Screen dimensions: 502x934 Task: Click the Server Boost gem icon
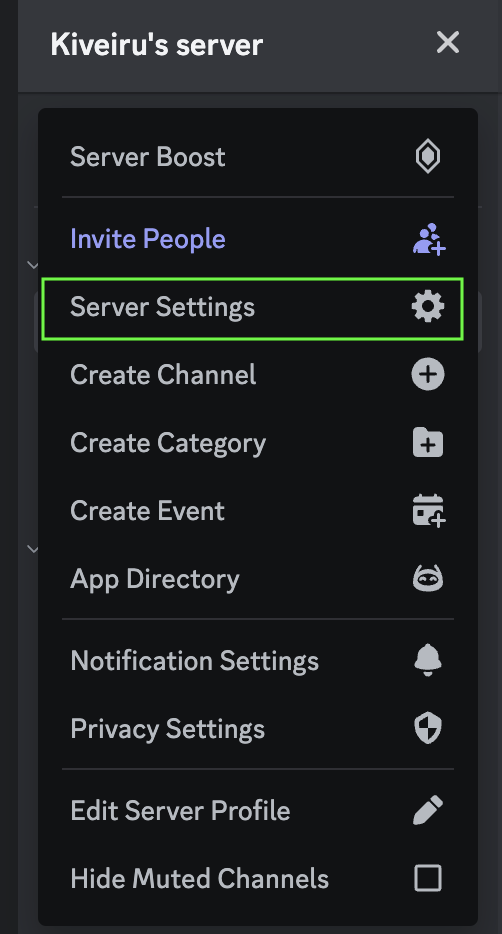428,157
